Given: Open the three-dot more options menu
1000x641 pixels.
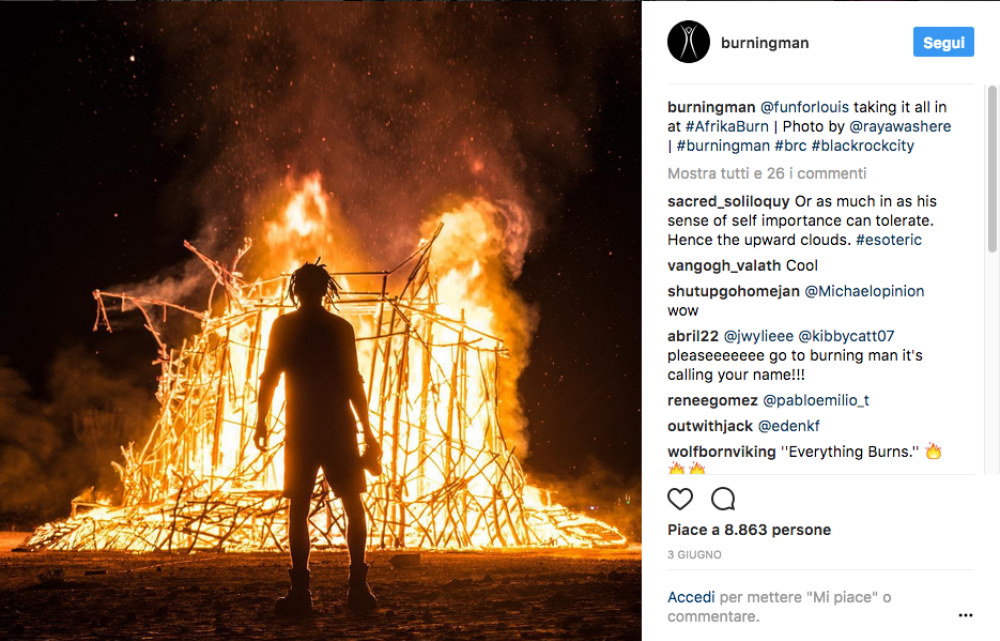Looking at the screenshot, I should 965,615.
